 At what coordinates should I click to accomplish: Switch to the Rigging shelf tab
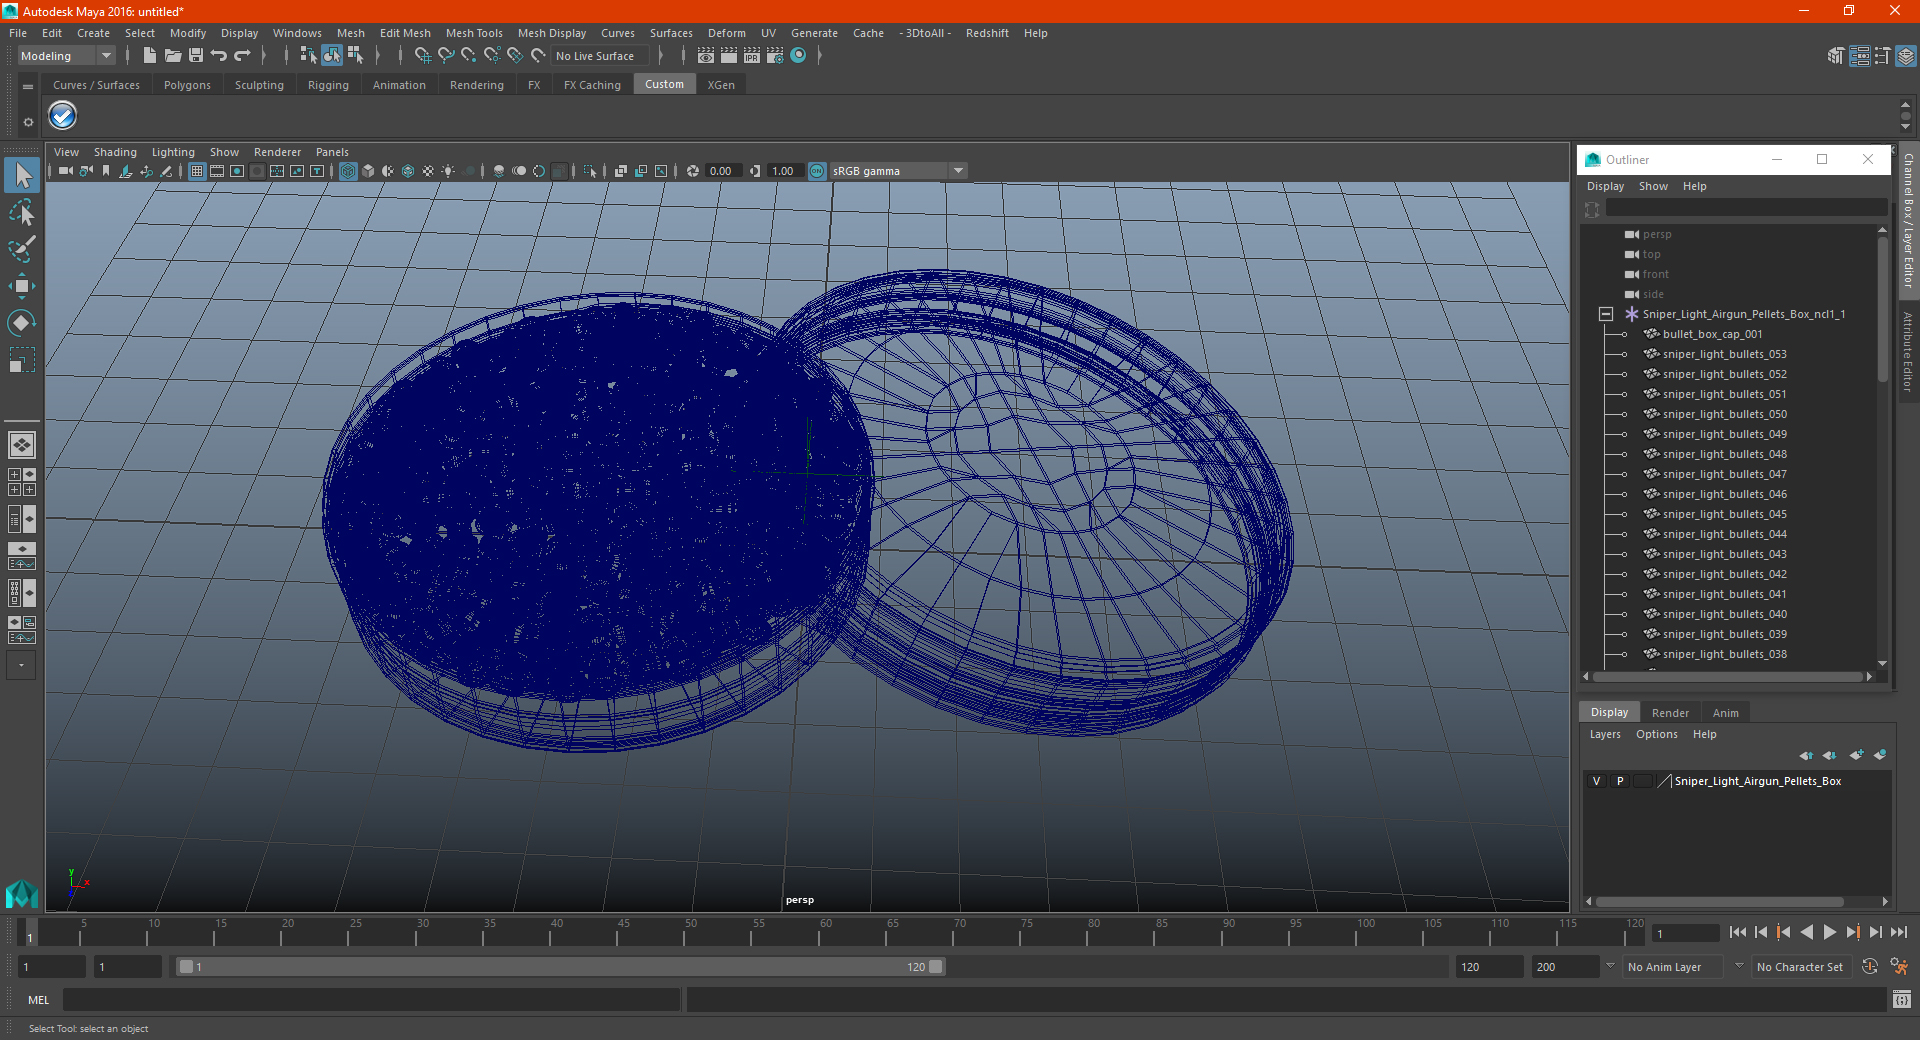328,85
